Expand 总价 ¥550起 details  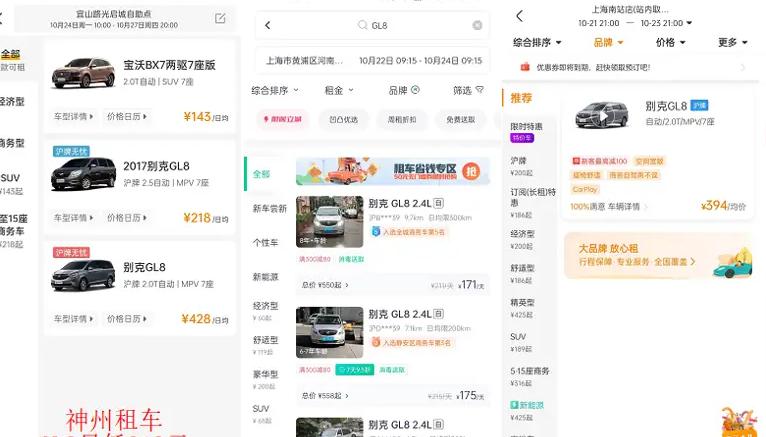325,285
